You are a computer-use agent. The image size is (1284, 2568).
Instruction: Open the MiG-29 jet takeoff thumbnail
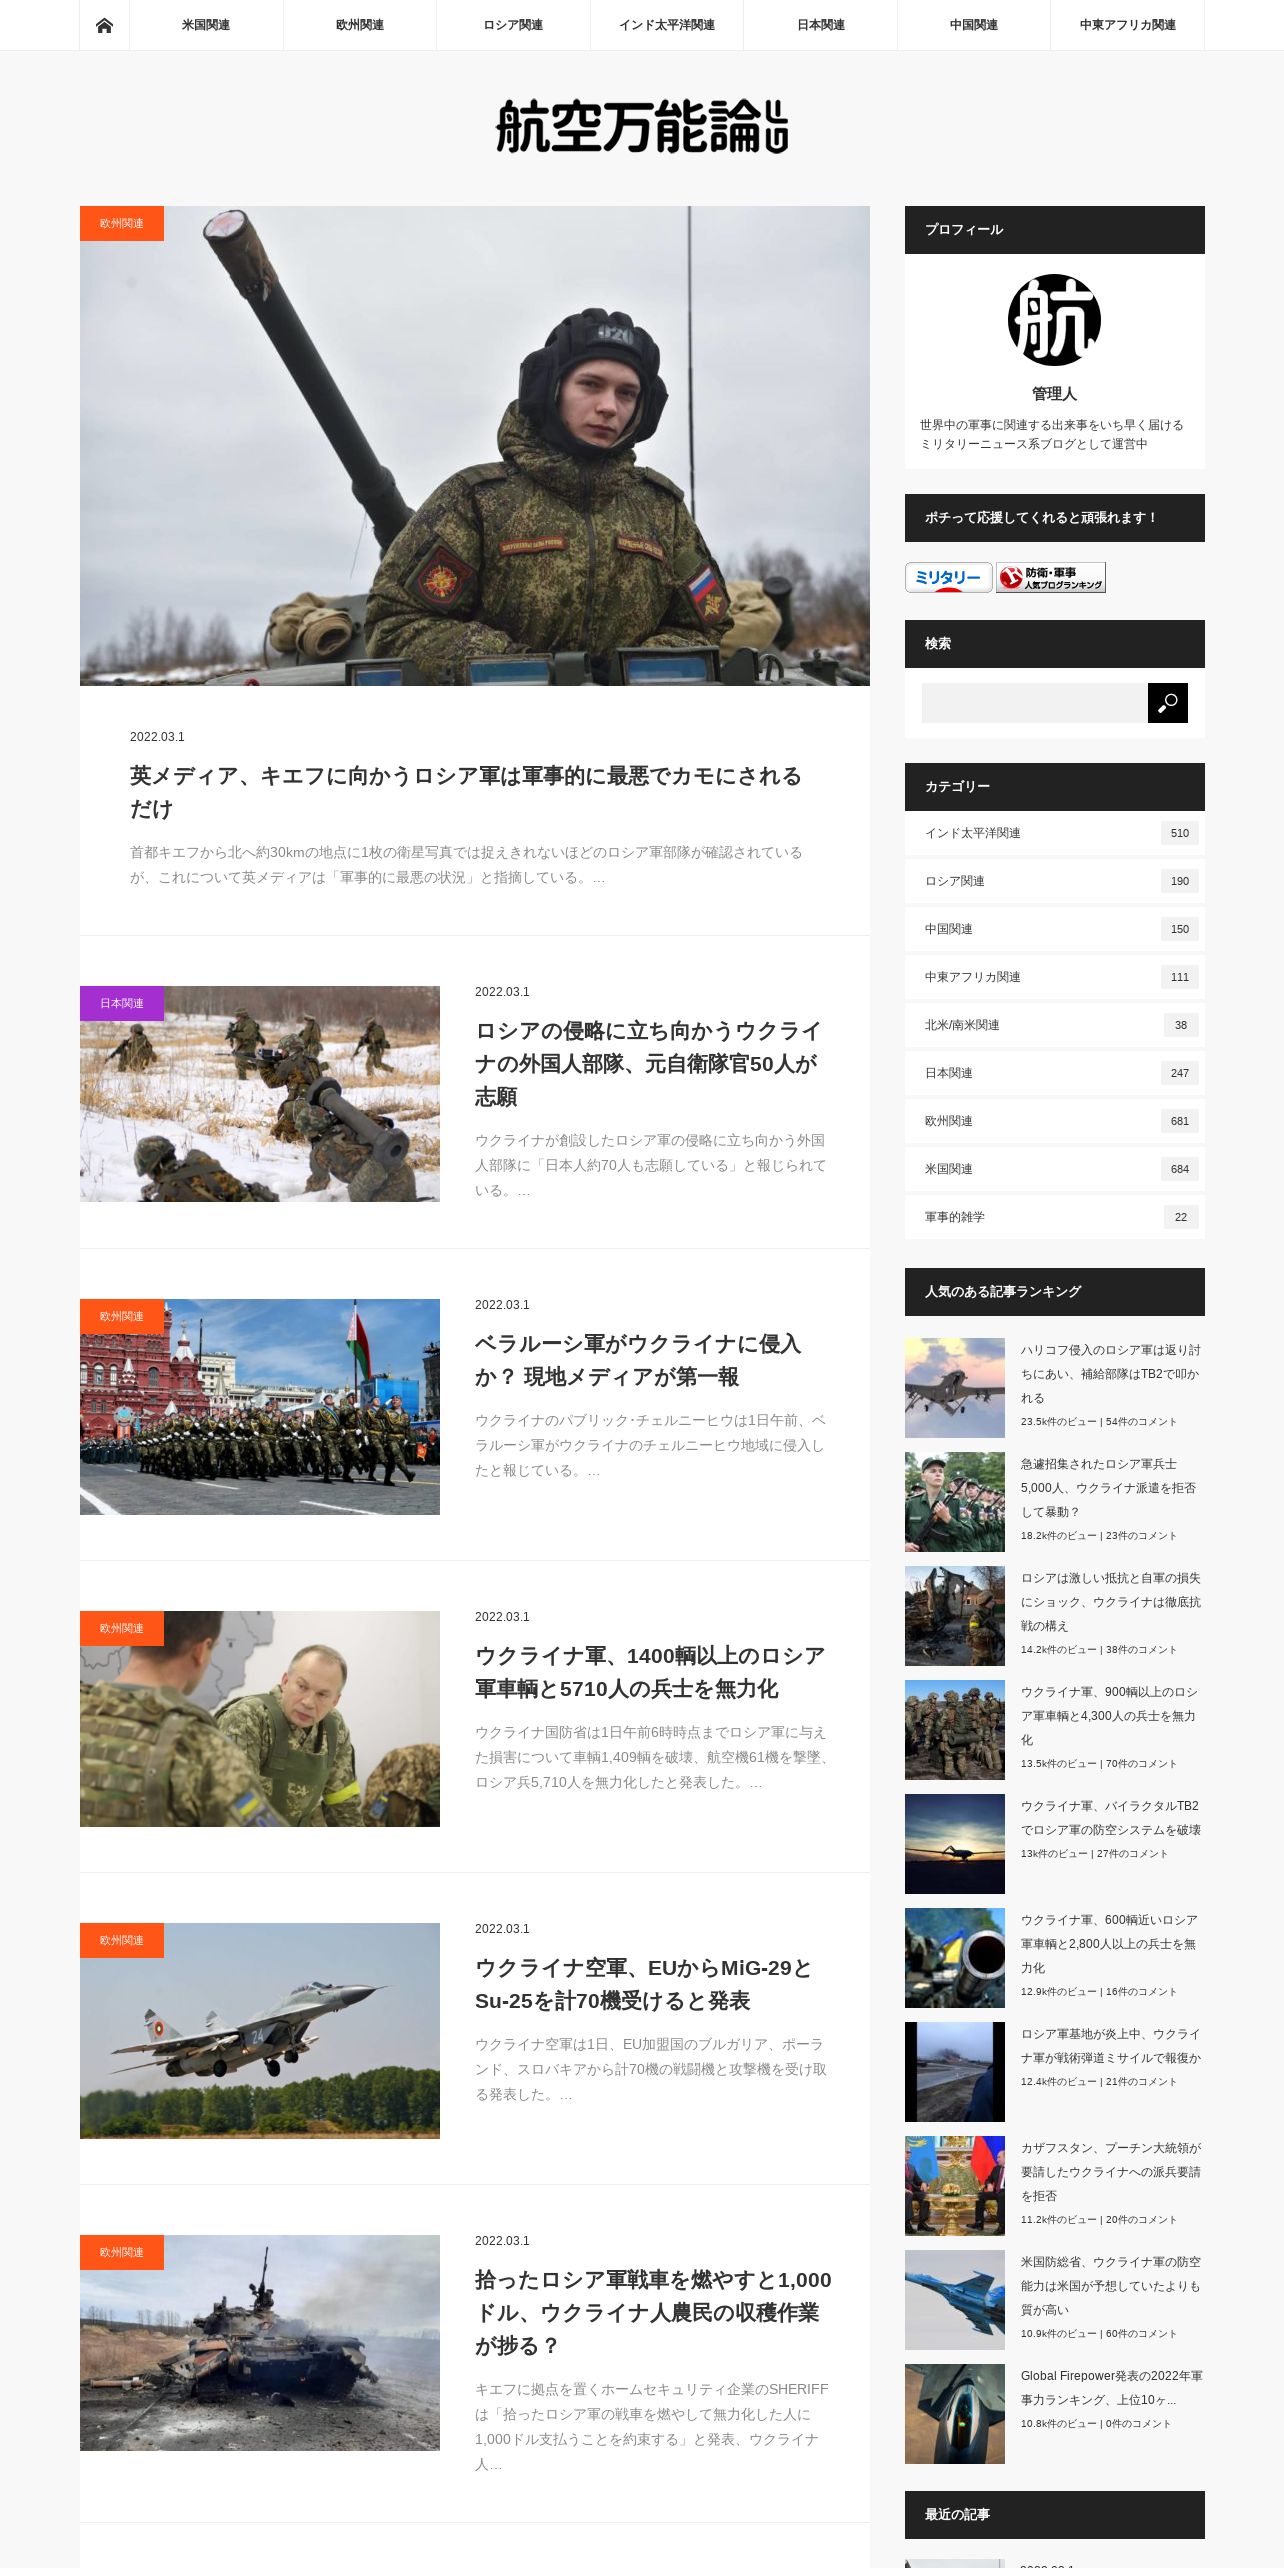260,2031
